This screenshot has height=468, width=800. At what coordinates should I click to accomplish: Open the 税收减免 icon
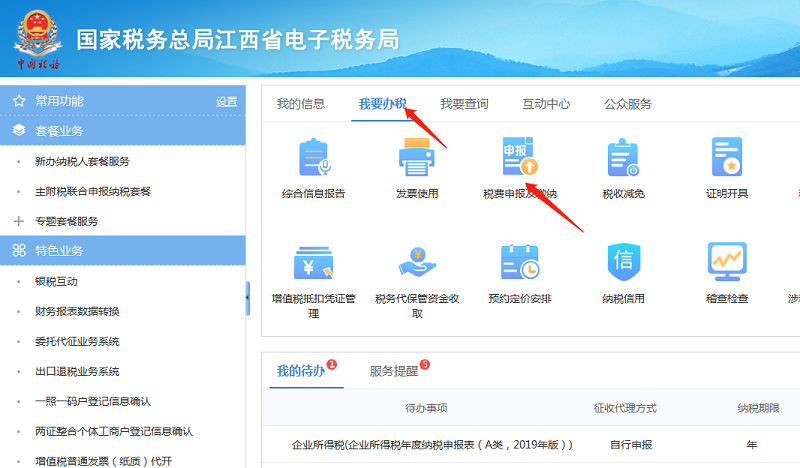[x=623, y=158]
